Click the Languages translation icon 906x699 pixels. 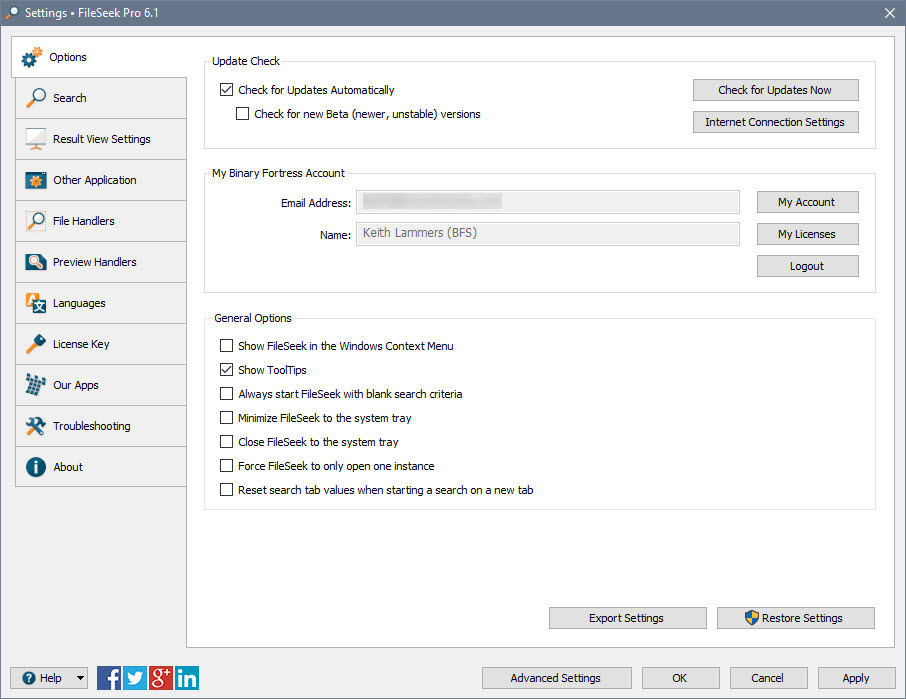pyautogui.click(x=36, y=303)
